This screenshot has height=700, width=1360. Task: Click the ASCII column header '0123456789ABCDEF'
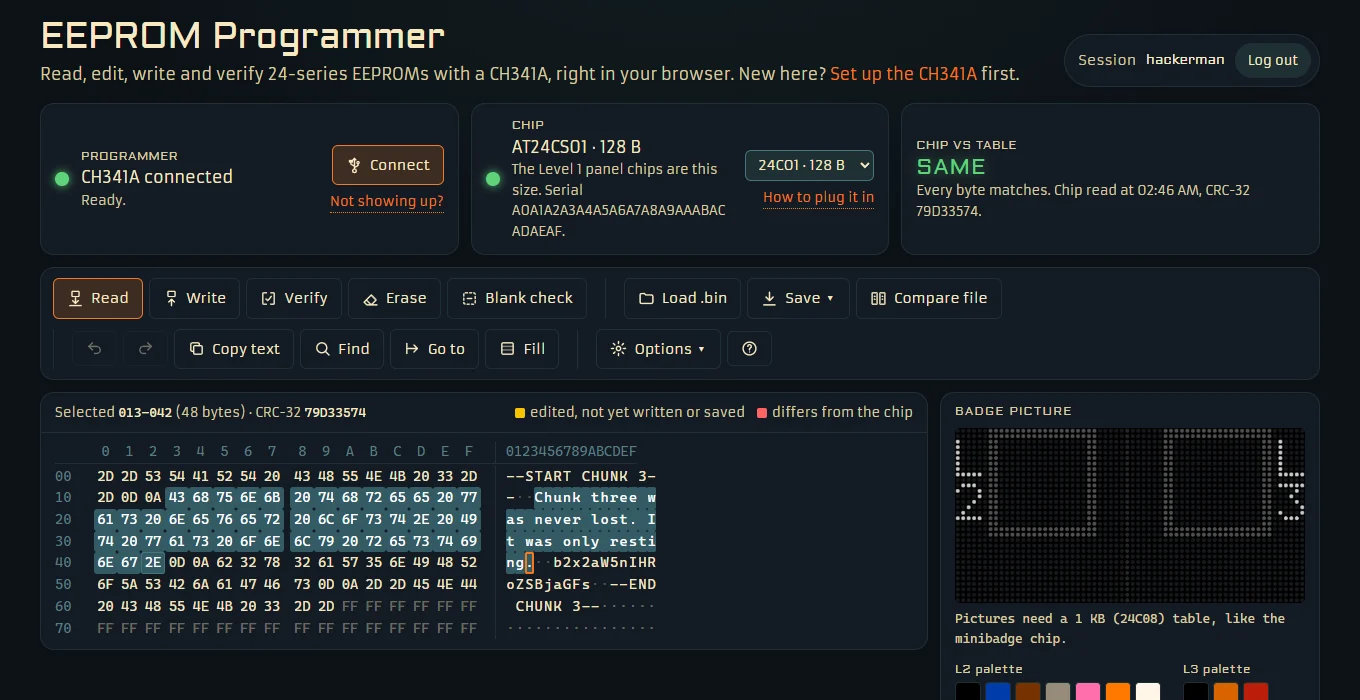[571, 451]
